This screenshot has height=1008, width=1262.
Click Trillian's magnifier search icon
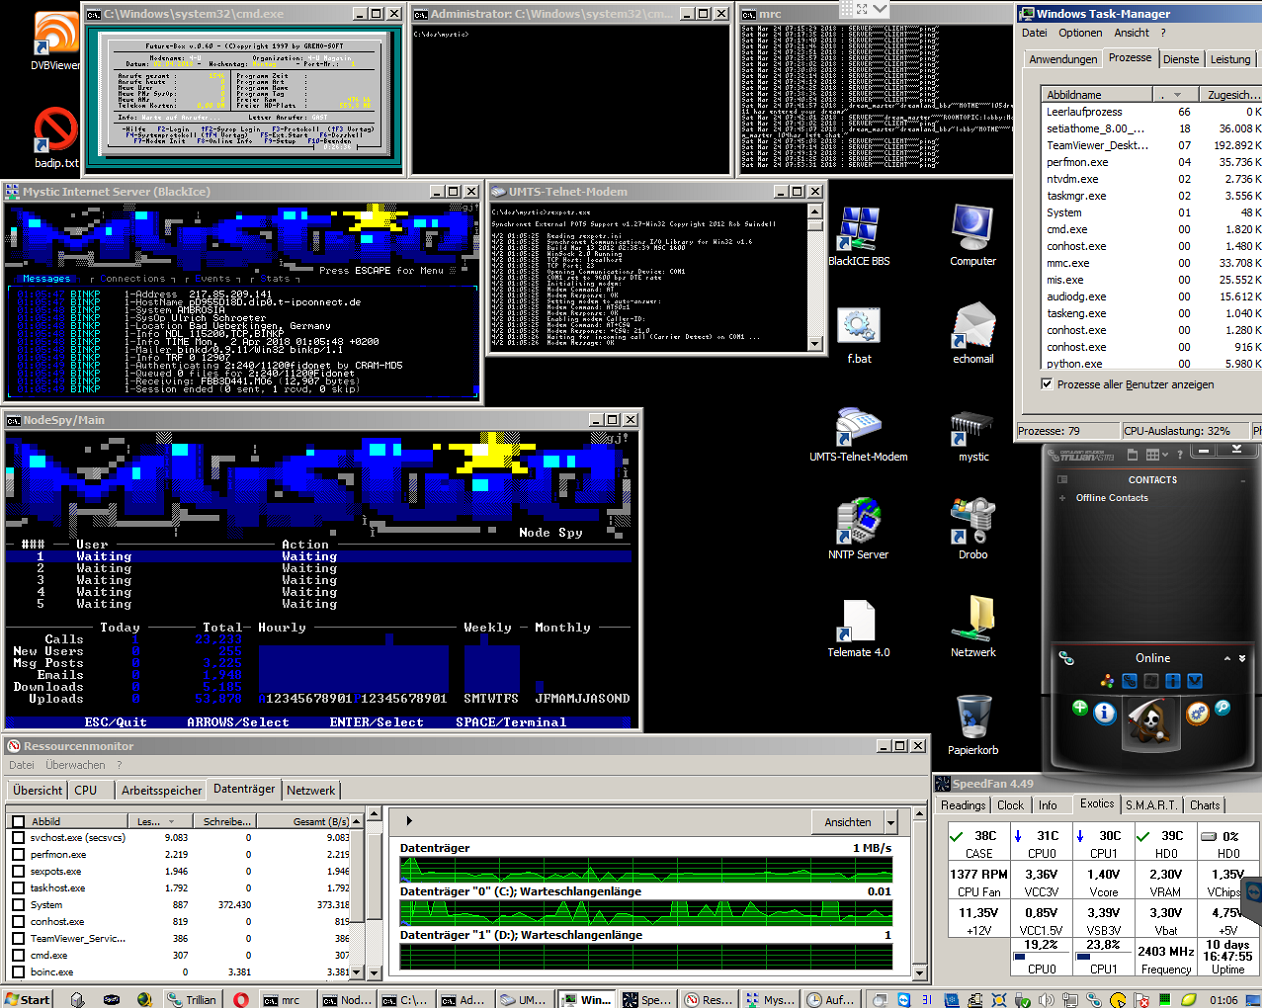coord(1222,707)
